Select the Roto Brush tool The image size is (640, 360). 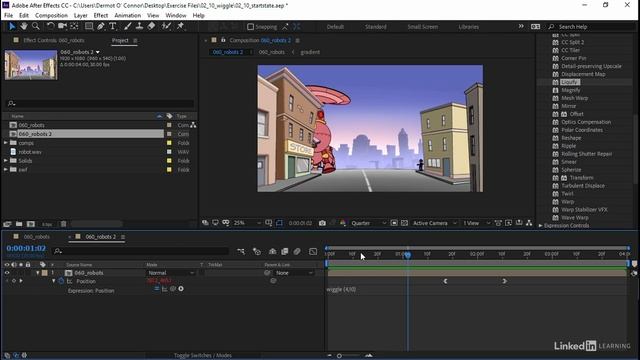coord(166,26)
